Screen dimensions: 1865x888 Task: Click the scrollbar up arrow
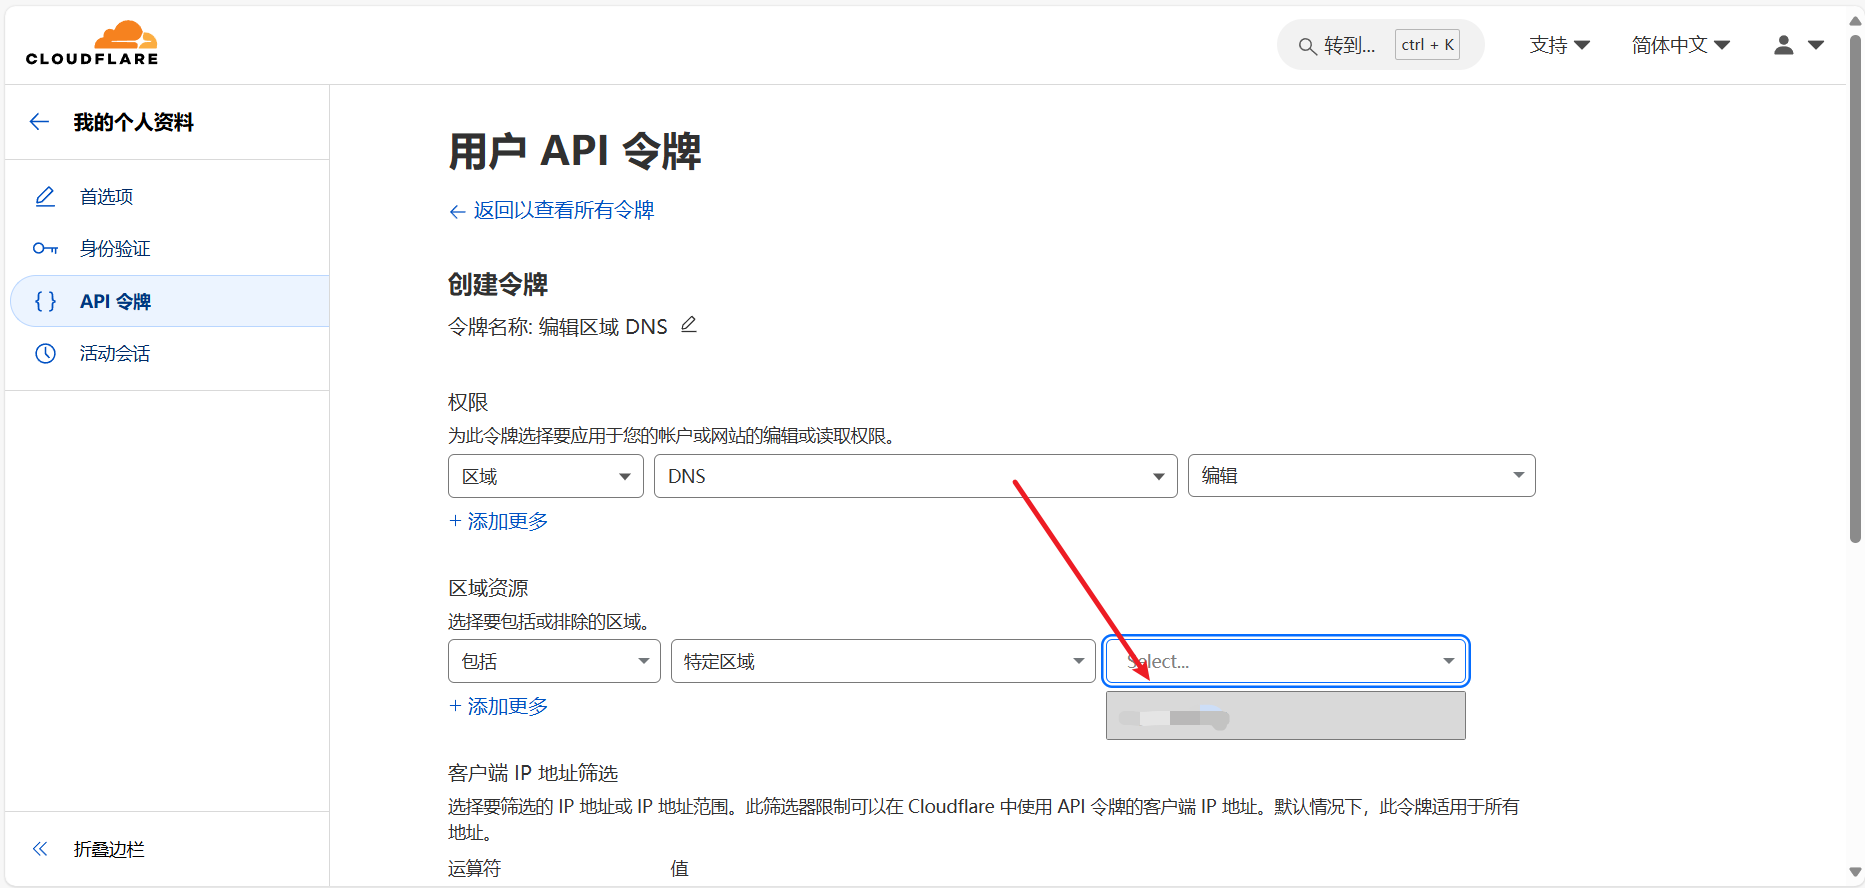pos(1855,20)
